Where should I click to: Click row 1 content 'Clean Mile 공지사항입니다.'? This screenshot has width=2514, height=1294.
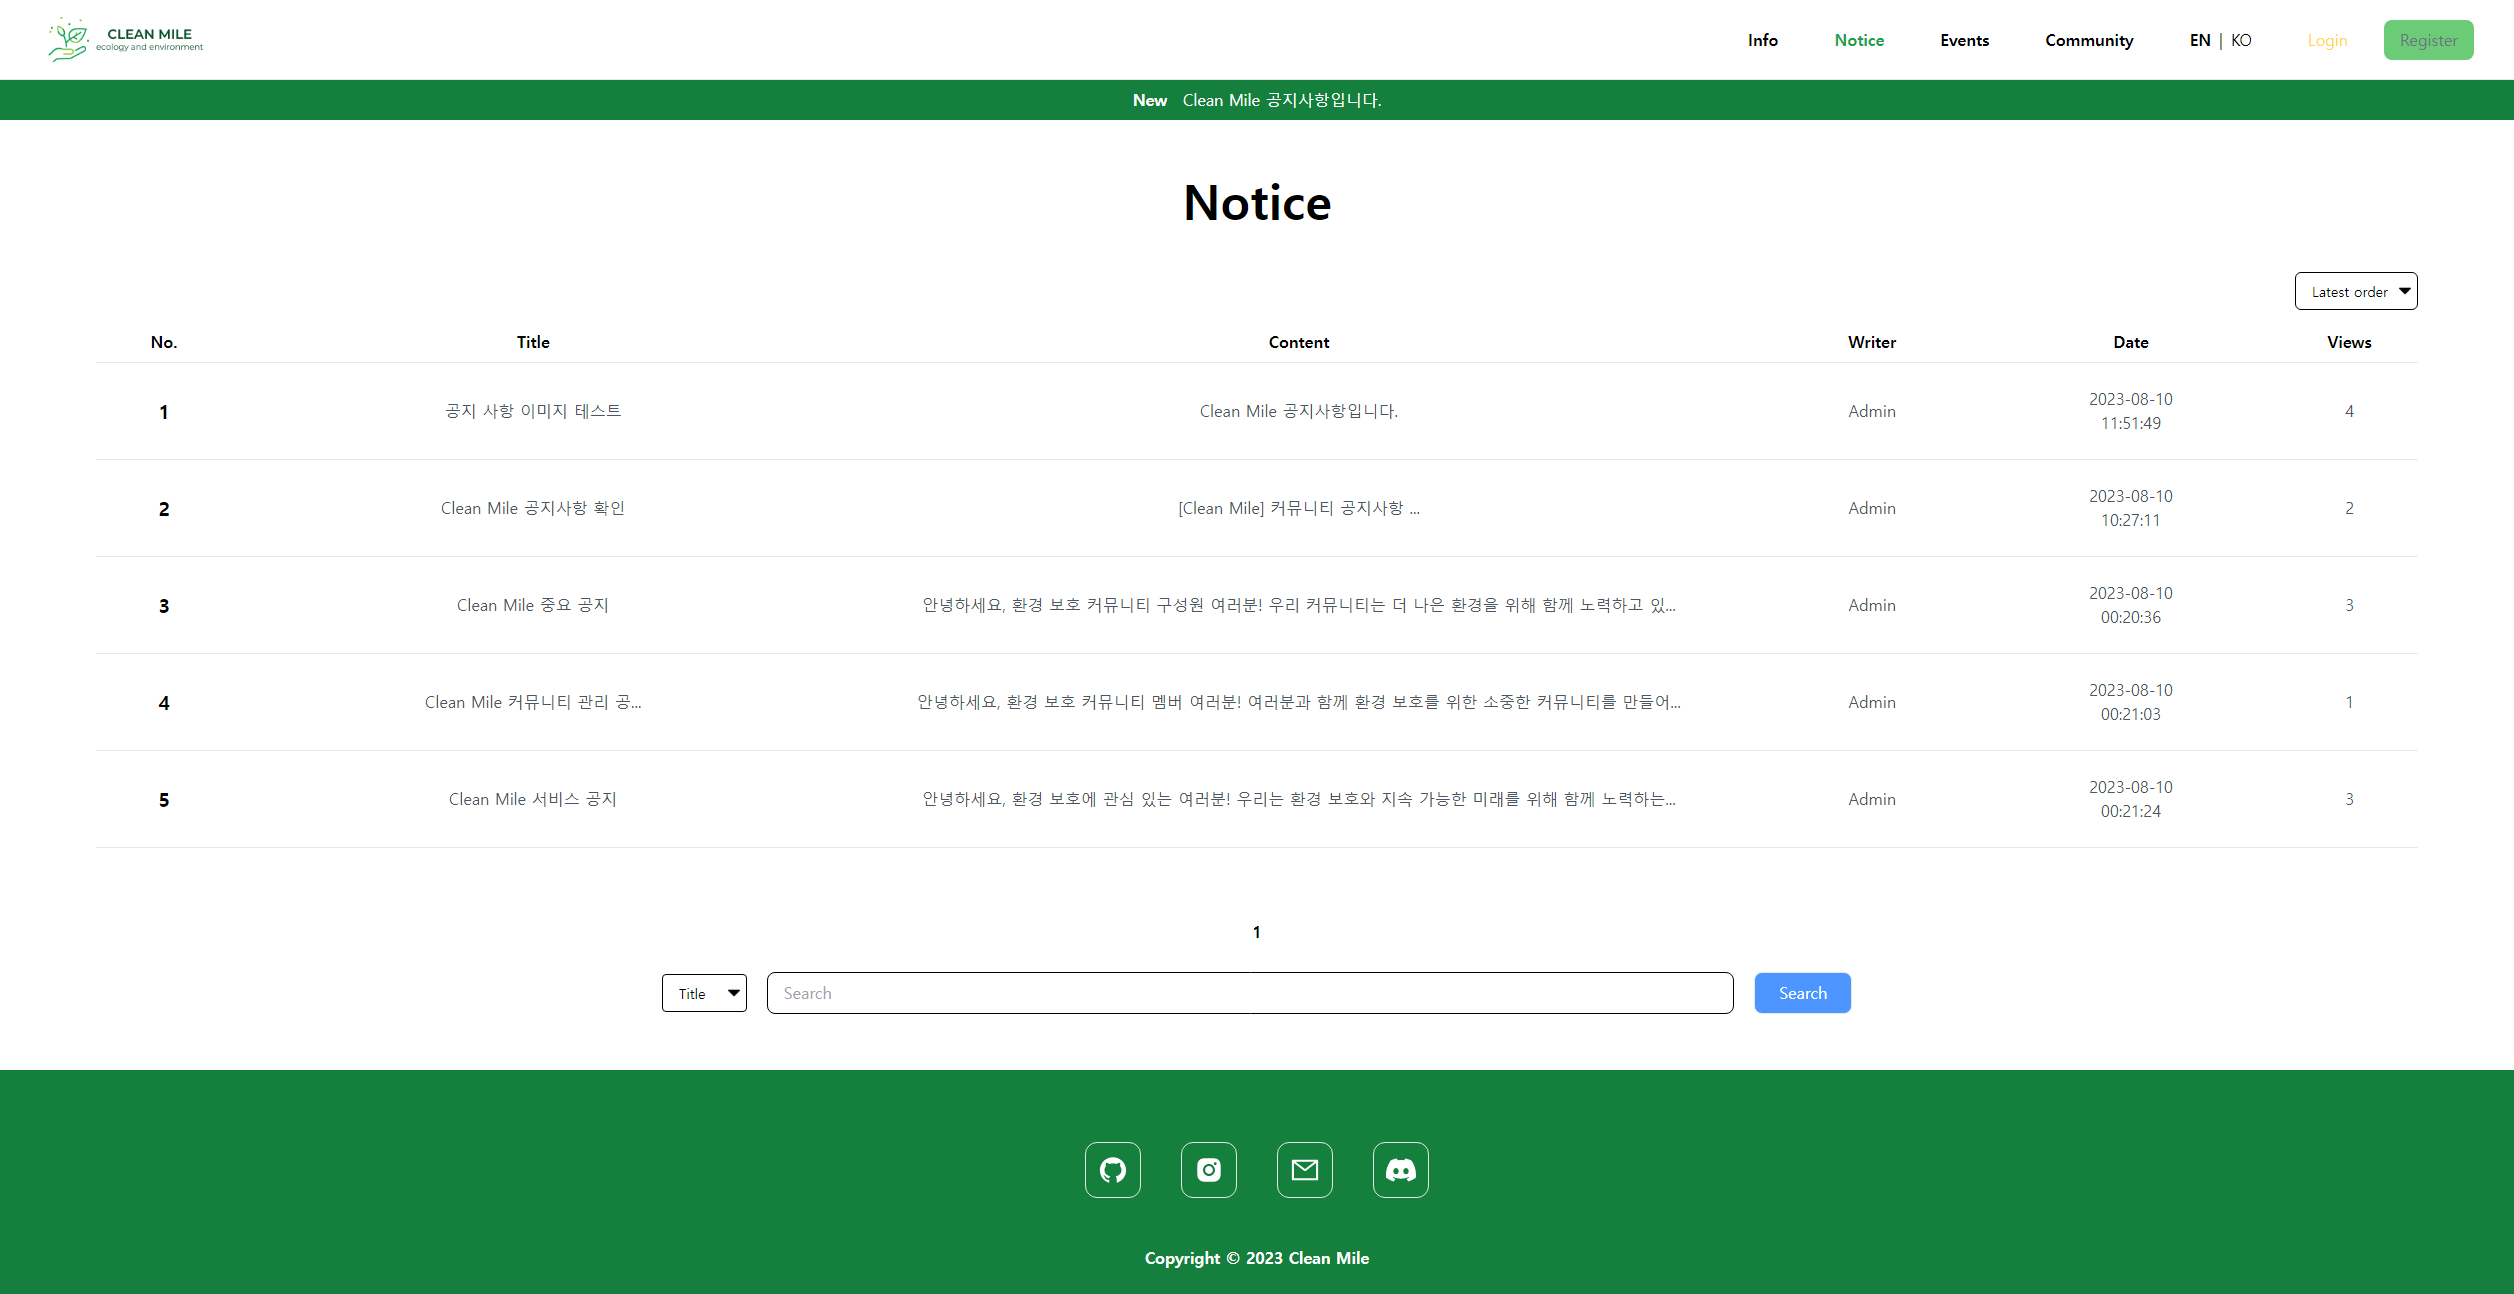pos(1299,411)
